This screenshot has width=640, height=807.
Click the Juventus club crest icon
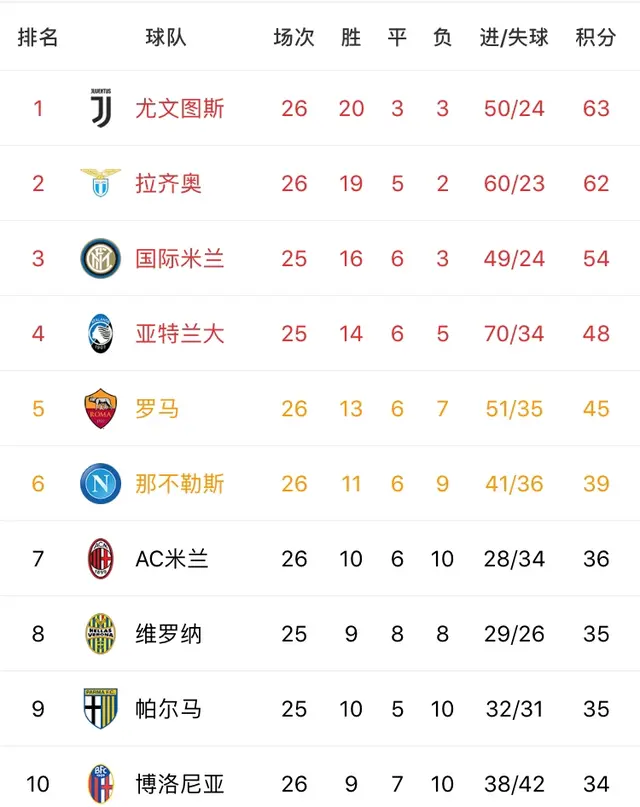(x=101, y=108)
